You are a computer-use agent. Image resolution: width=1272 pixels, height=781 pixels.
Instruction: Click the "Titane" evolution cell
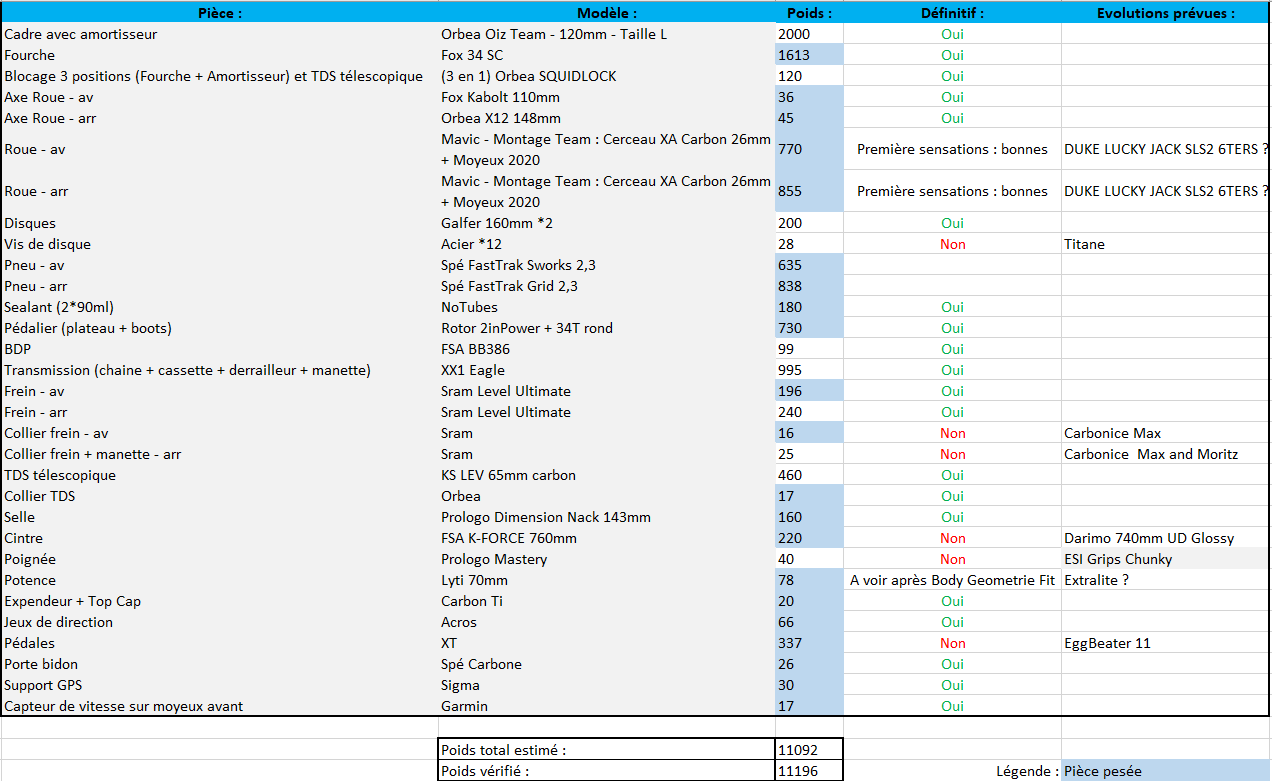point(1166,244)
